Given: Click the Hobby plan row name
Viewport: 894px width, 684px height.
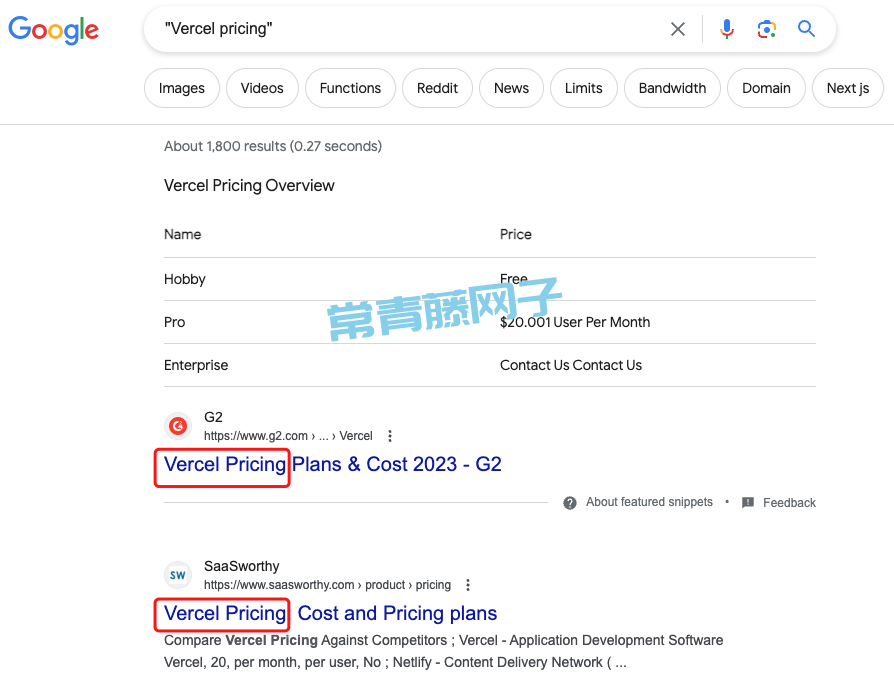Looking at the screenshot, I should click(x=185, y=279).
